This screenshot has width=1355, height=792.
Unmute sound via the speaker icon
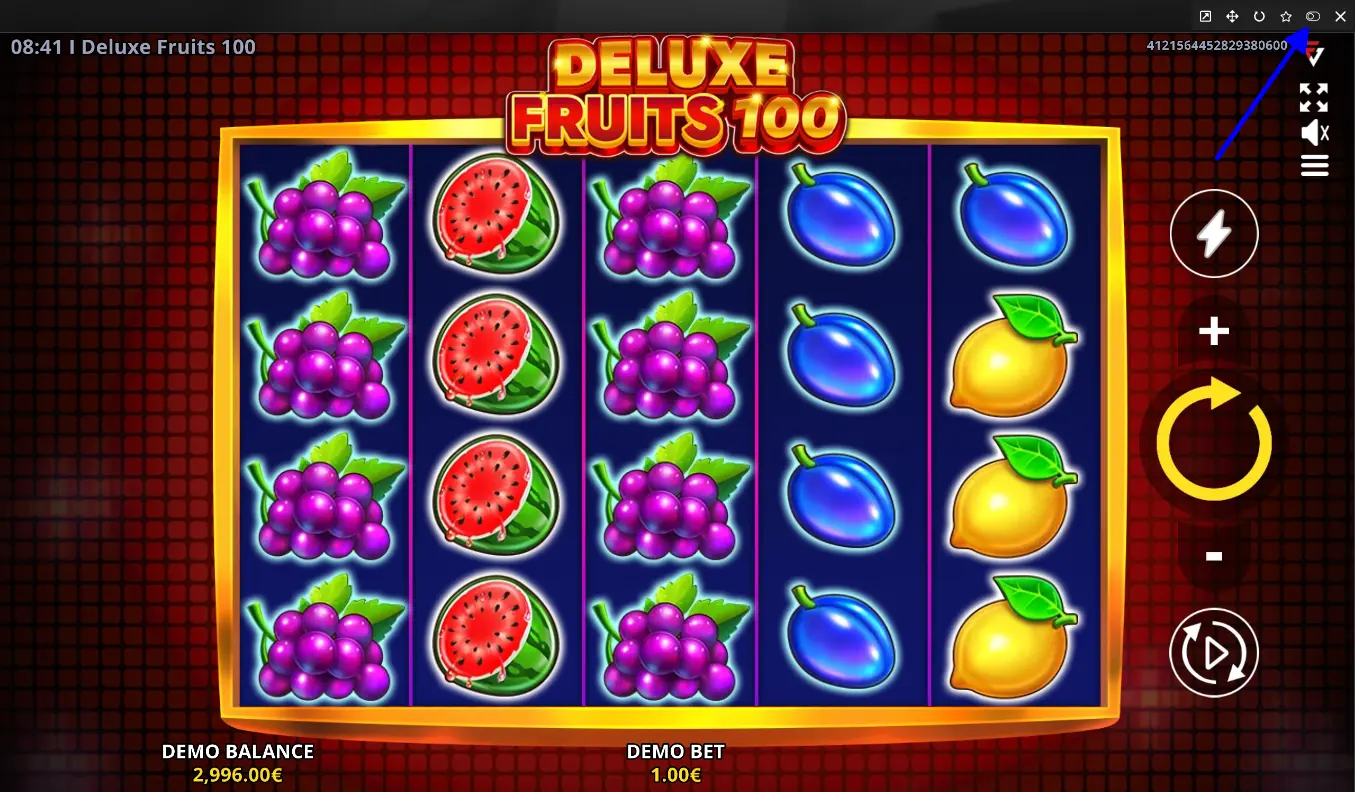1314,132
